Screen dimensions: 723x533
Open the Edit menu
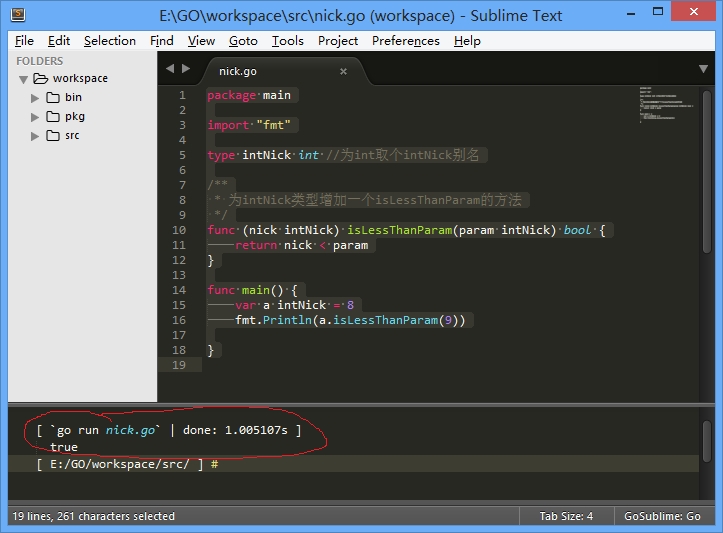(x=59, y=41)
